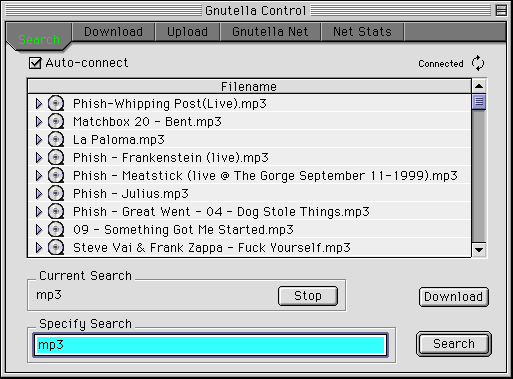
Task: Click the CD icon beside Phish - Julius.mp3
Action: pyautogui.click(x=56, y=194)
